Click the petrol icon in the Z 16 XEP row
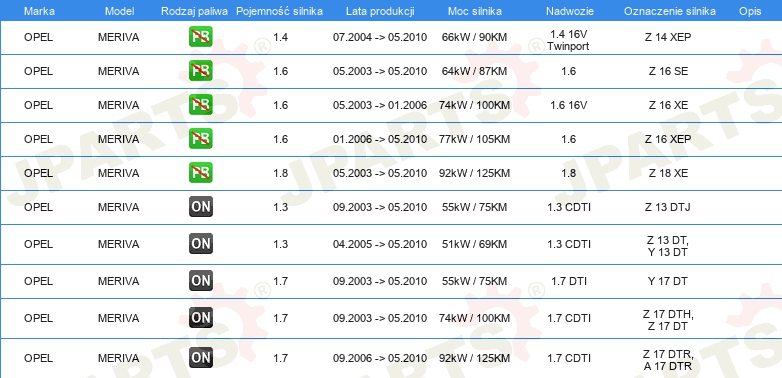This screenshot has height=378, width=782. coord(201,139)
